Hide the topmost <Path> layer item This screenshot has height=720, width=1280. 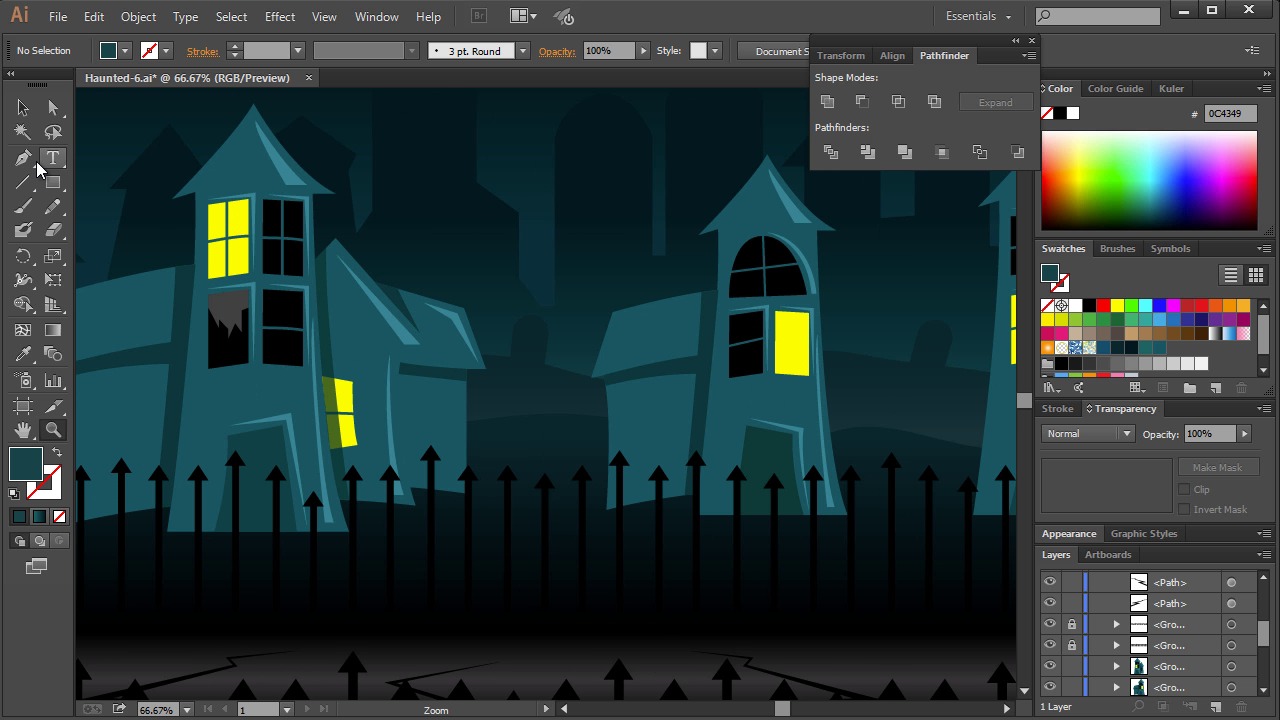point(1049,582)
